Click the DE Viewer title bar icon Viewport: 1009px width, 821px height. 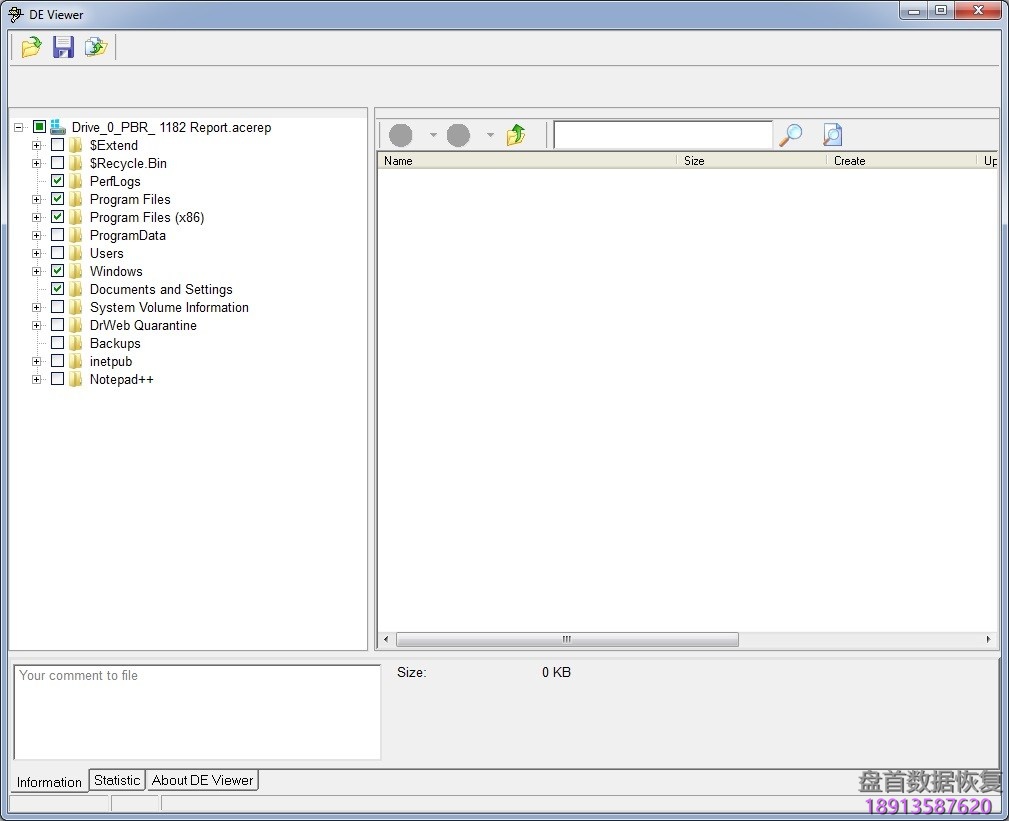point(14,14)
